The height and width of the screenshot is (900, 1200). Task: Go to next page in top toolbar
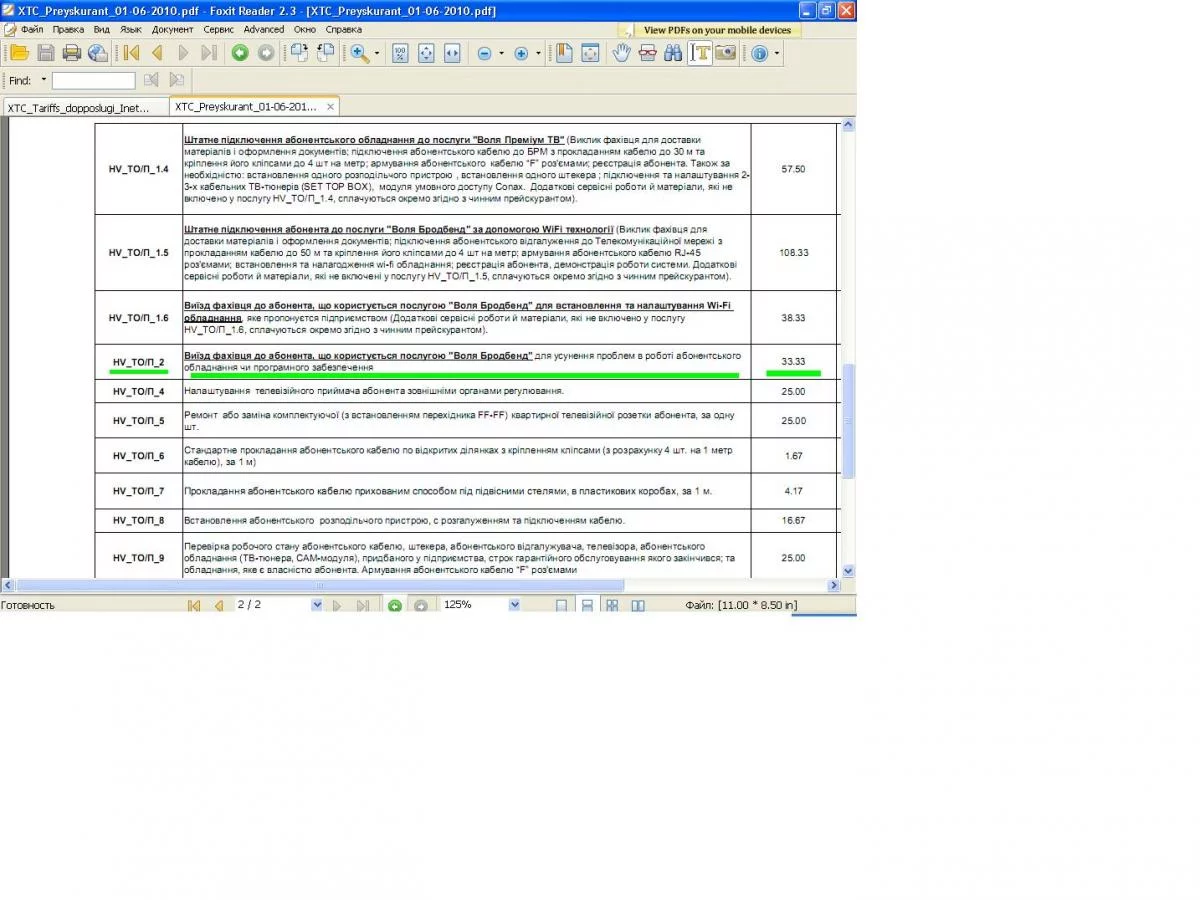click(183, 53)
